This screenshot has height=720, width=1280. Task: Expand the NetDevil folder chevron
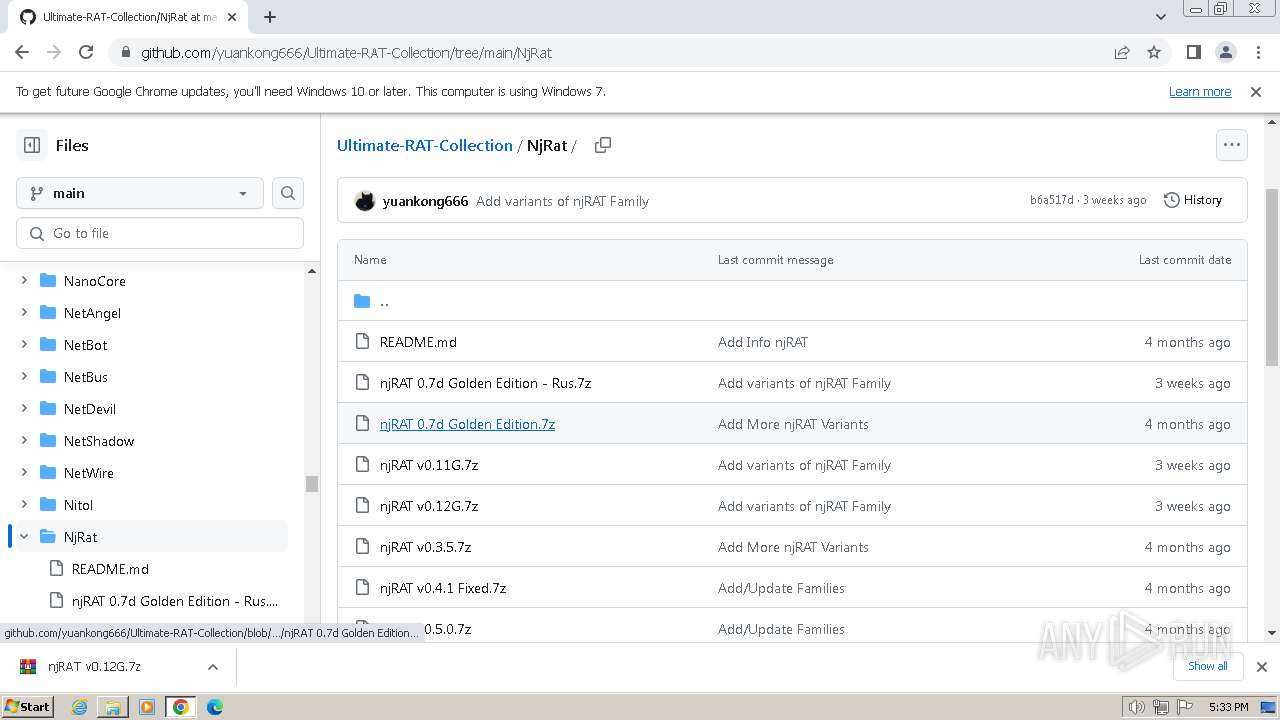click(24, 409)
